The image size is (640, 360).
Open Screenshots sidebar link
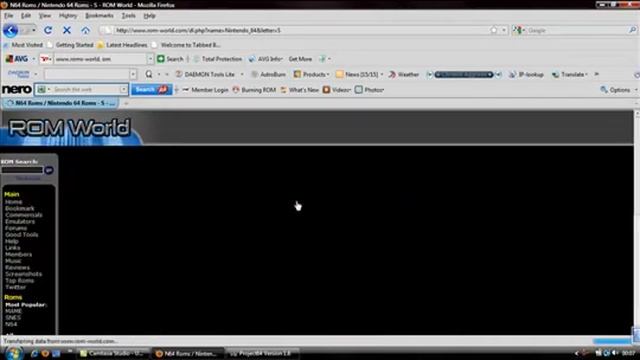23,274
